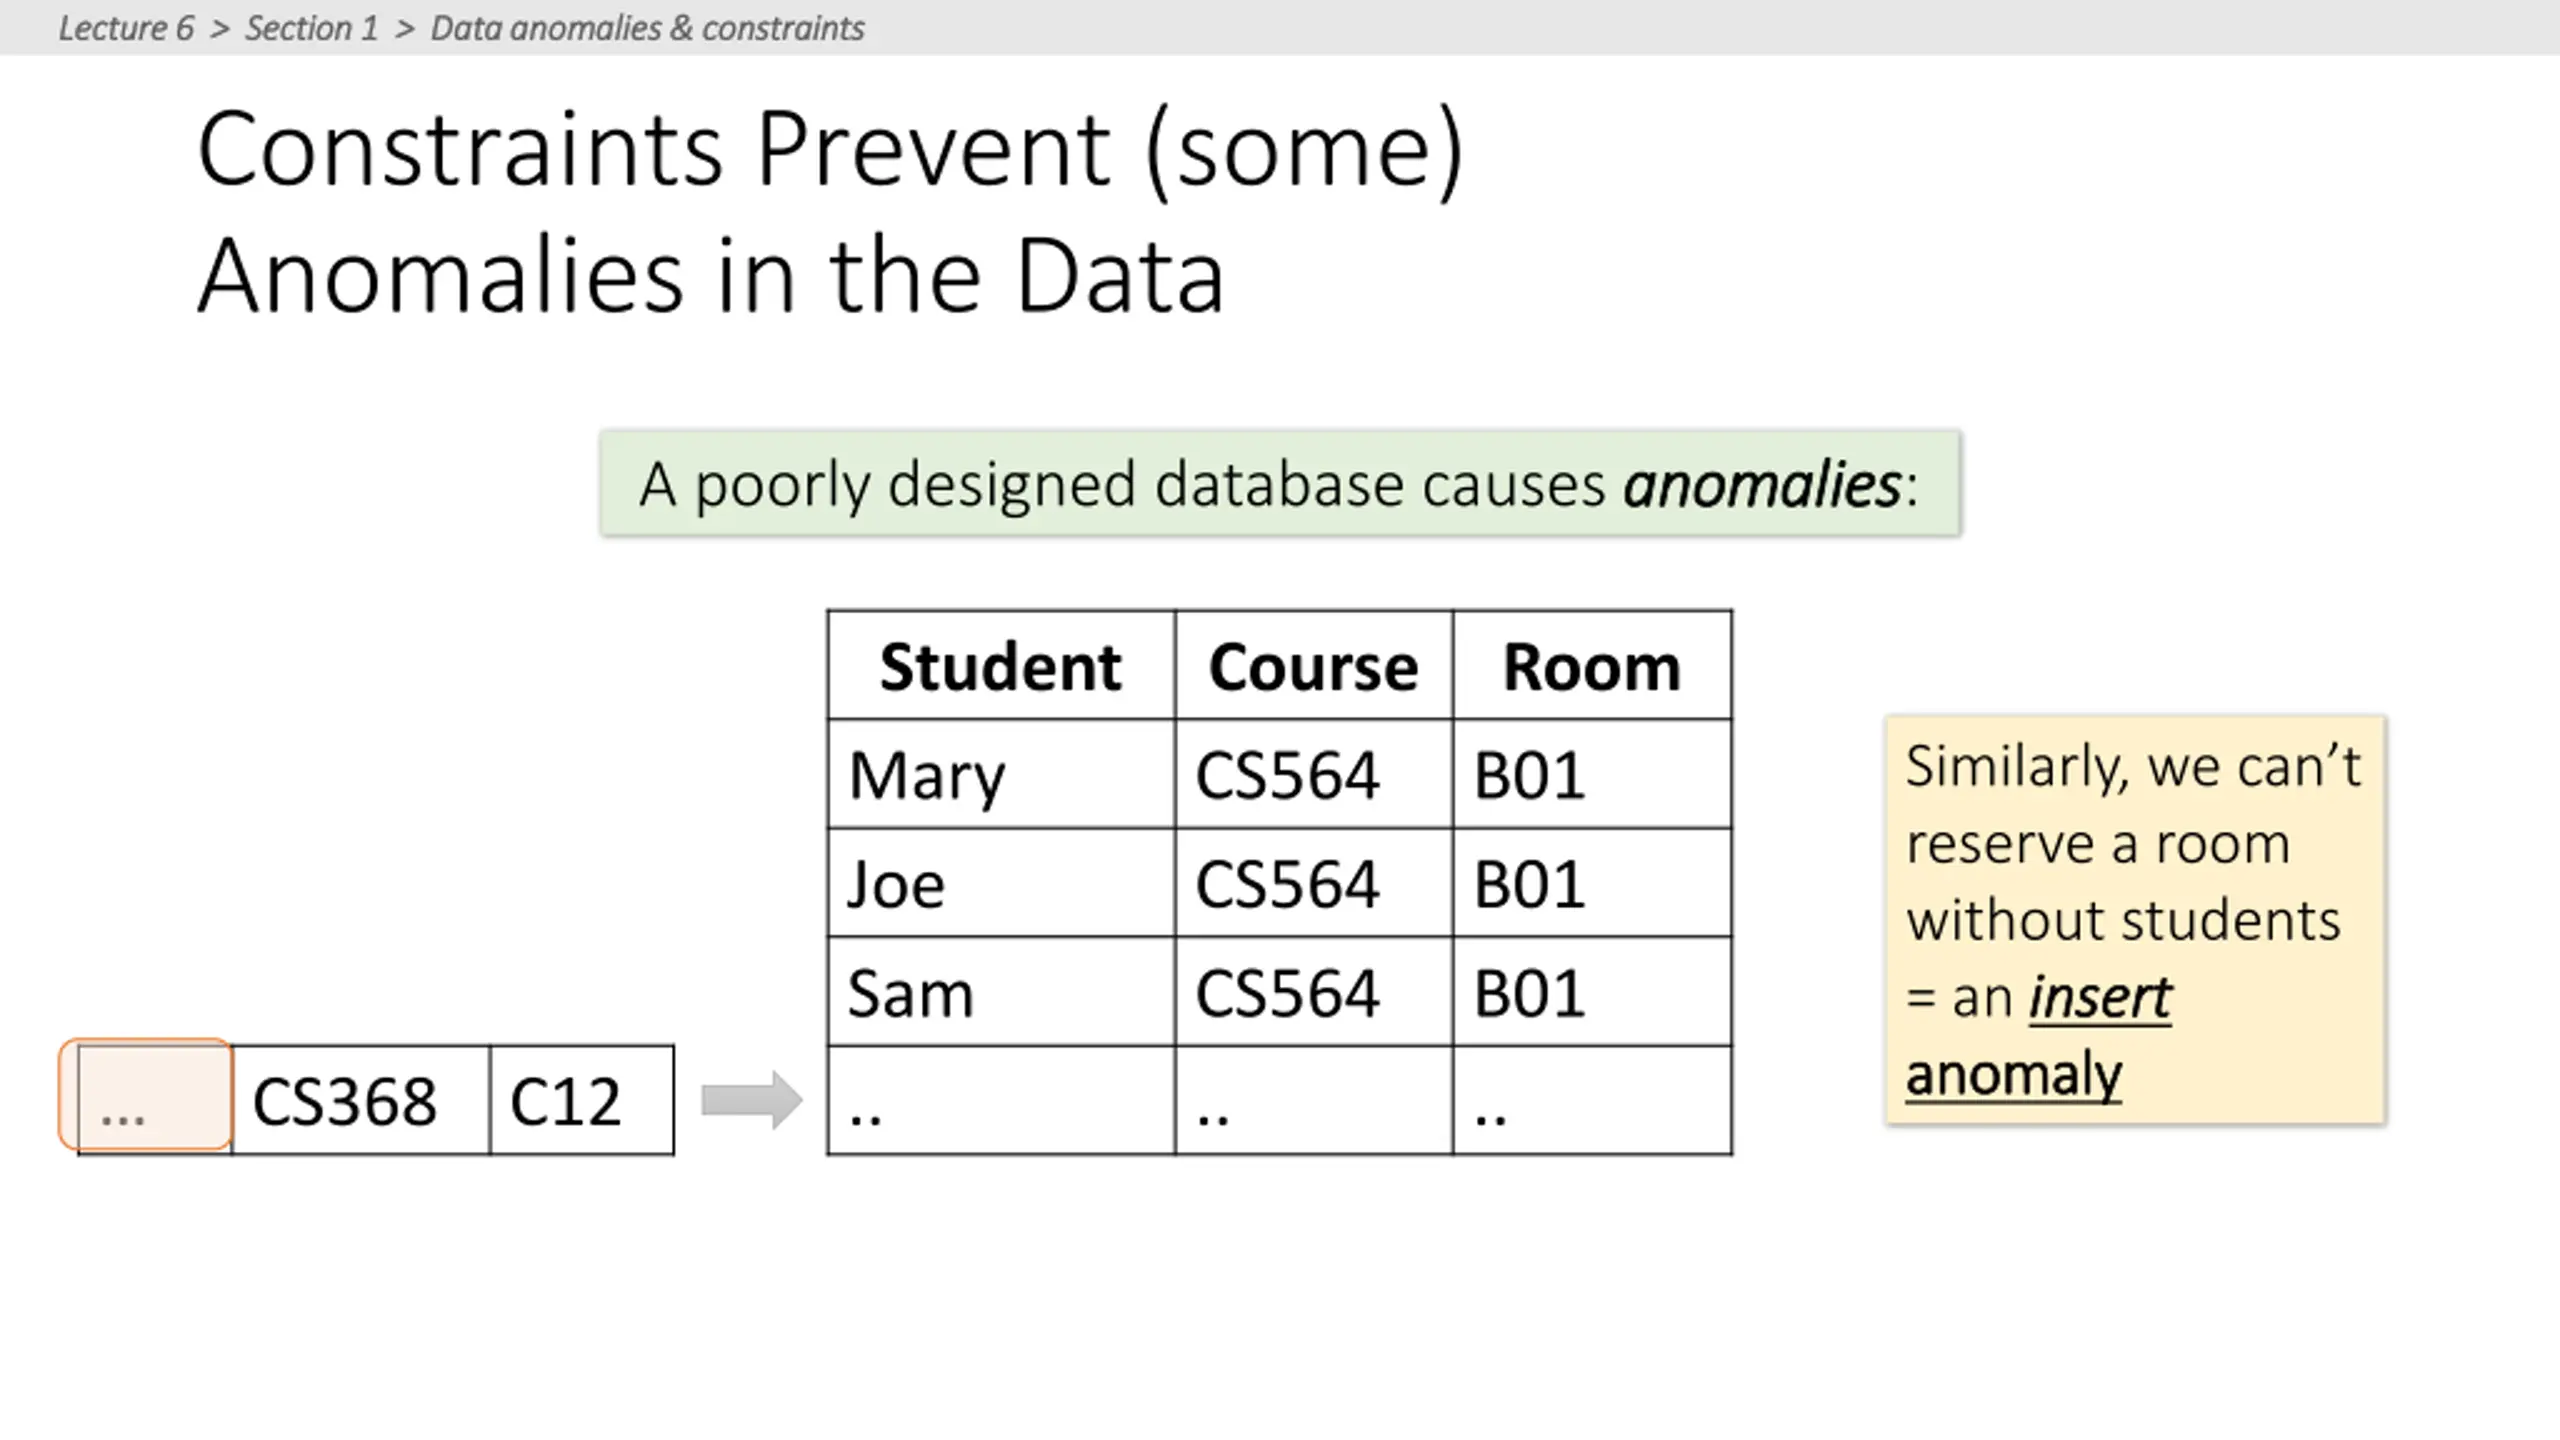Screen dimensions: 2560x1440
Task: Select the Sam table cell
Action: click(1000, 993)
